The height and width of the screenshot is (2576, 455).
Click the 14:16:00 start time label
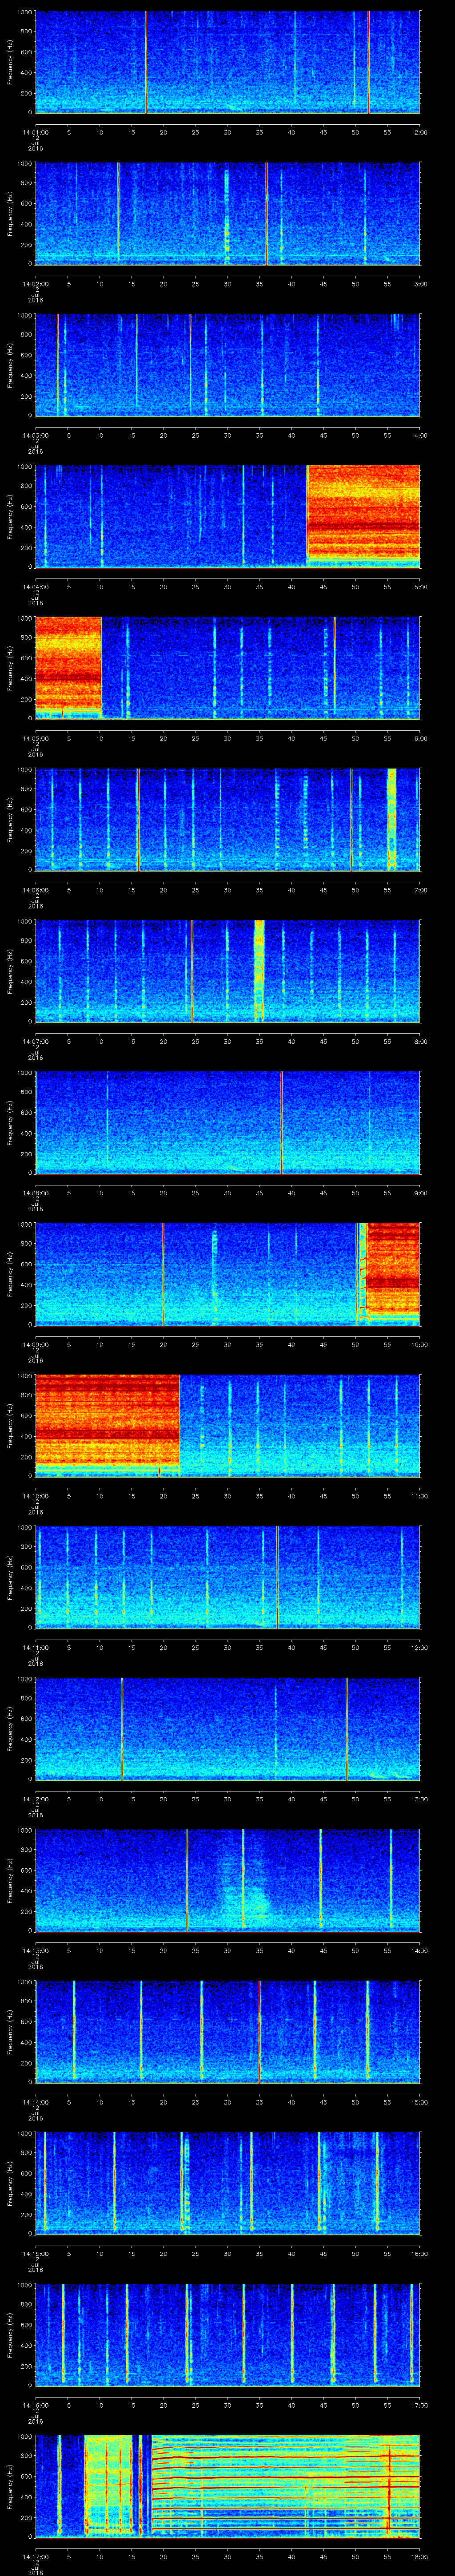pyautogui.click(x=36, y=2404)
